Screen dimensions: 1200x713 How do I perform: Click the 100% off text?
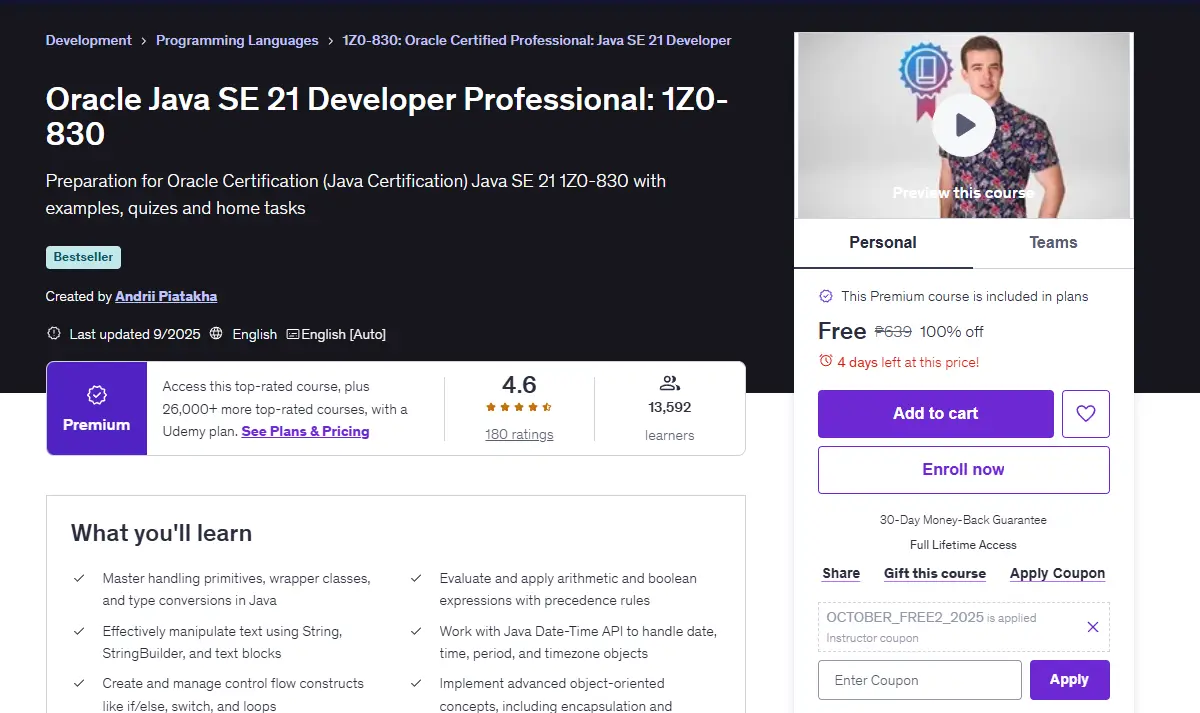[952, 332]
